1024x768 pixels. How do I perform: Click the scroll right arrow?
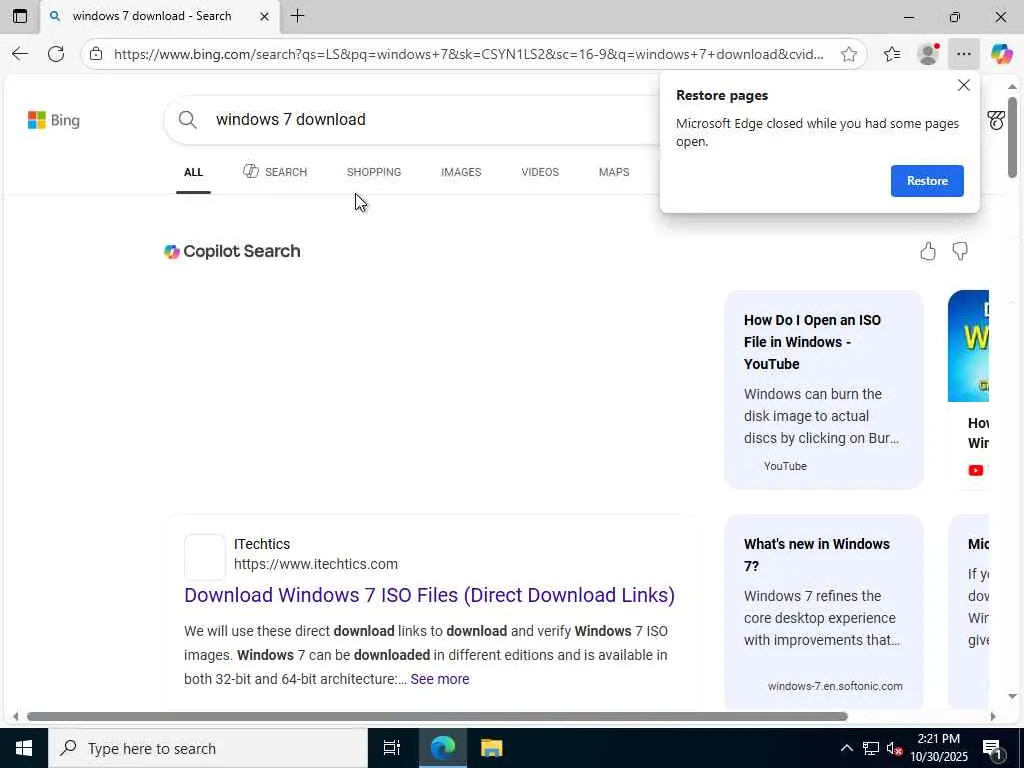point(993,716)
